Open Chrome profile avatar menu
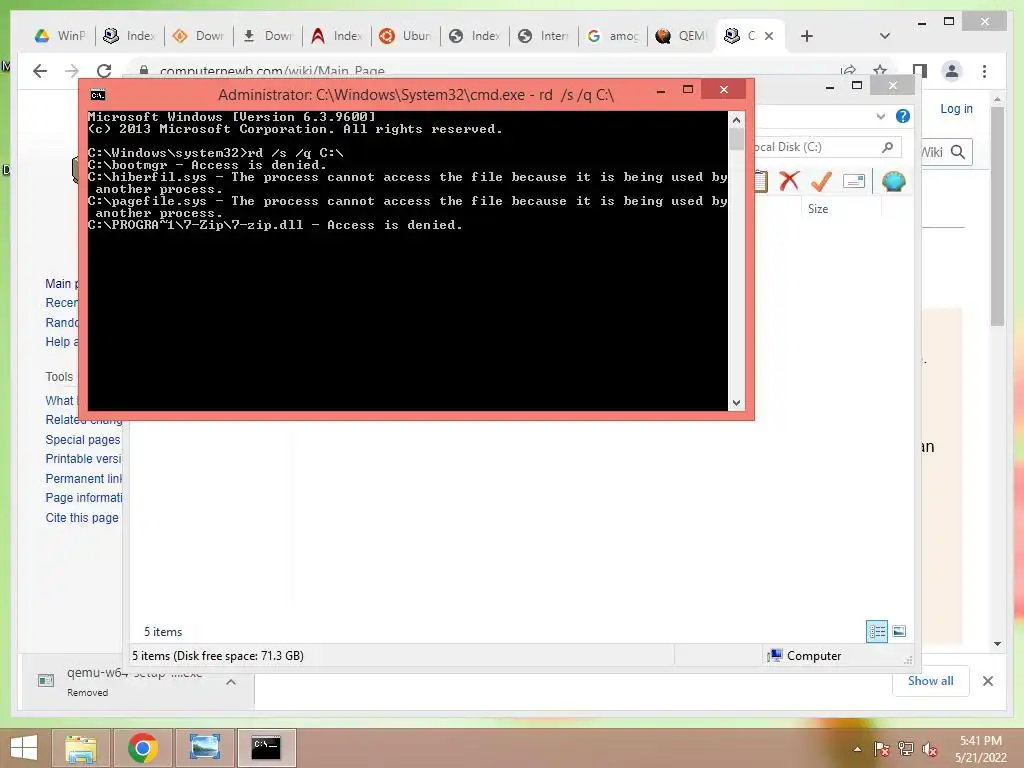This screenshot has width=1024, height=768. point(952,71)
